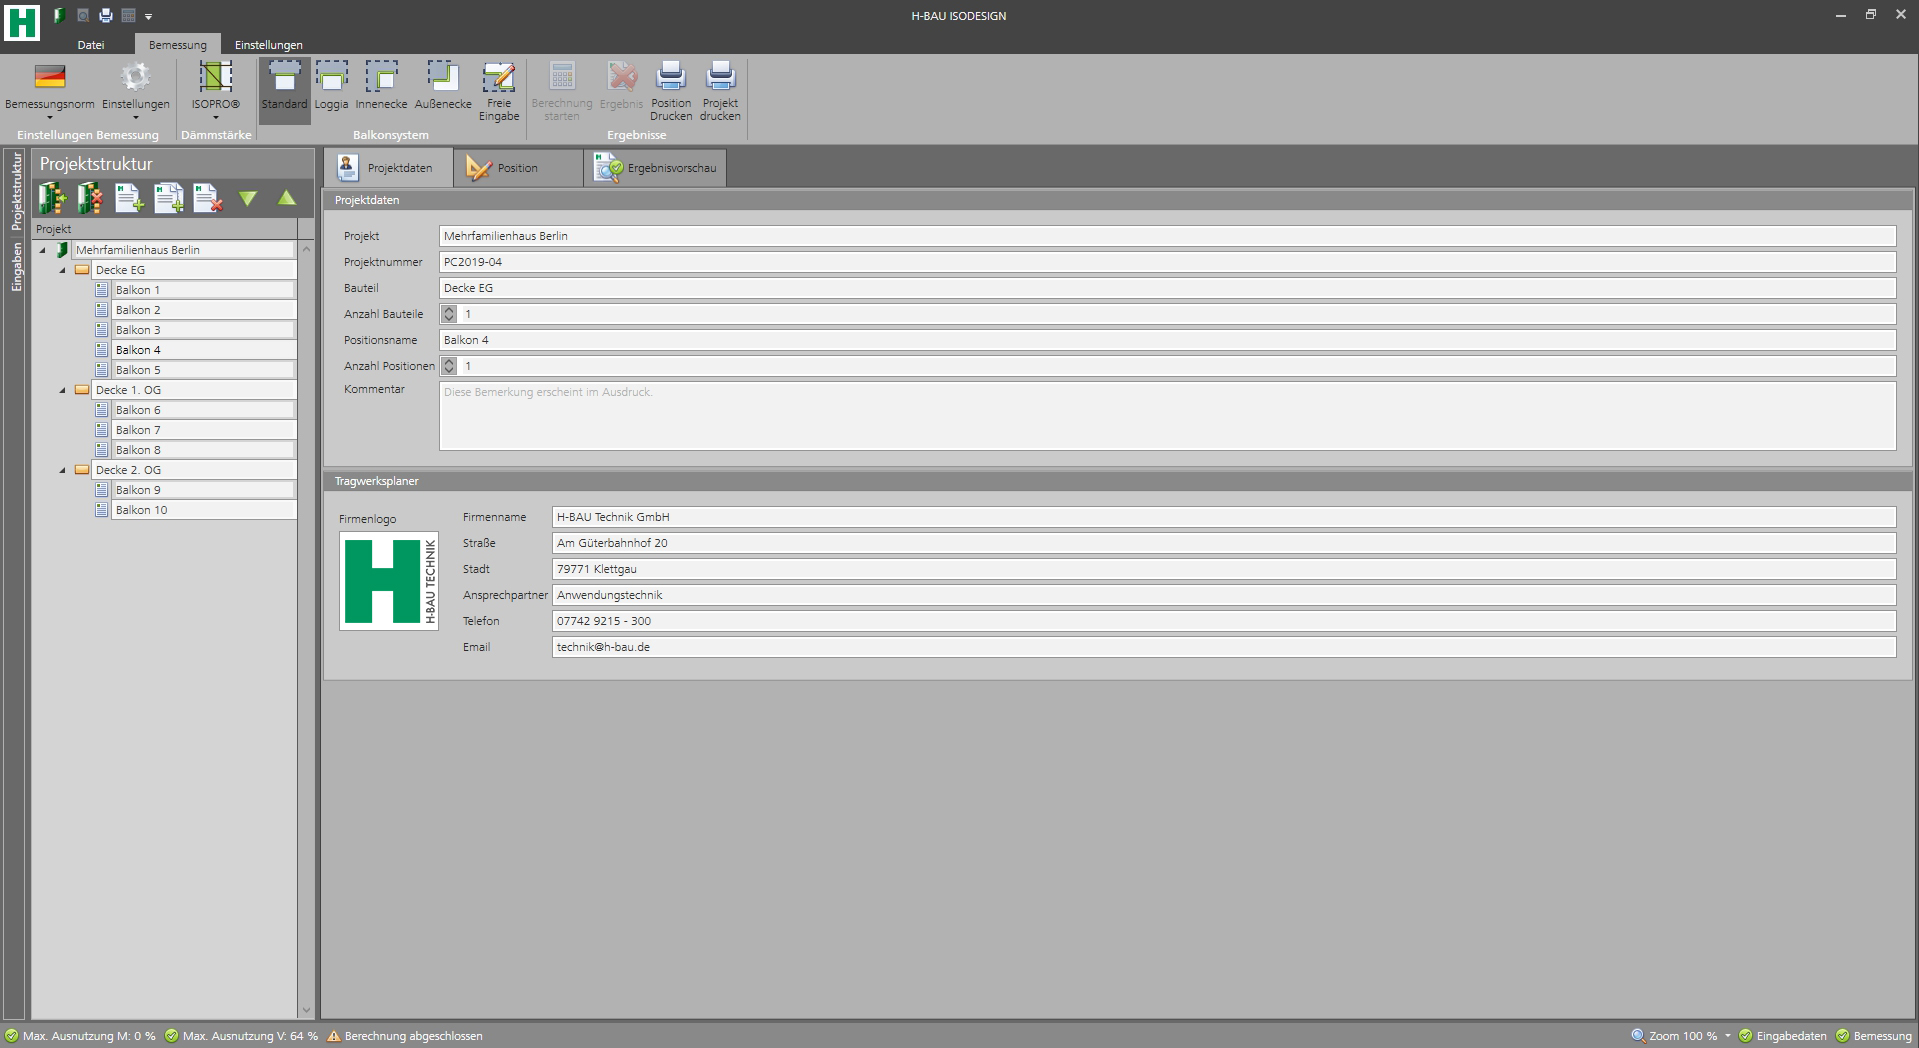Click the Position Drucken printer icon
Viewport: 1919px width, 1048px height.
tap(671, 91)
